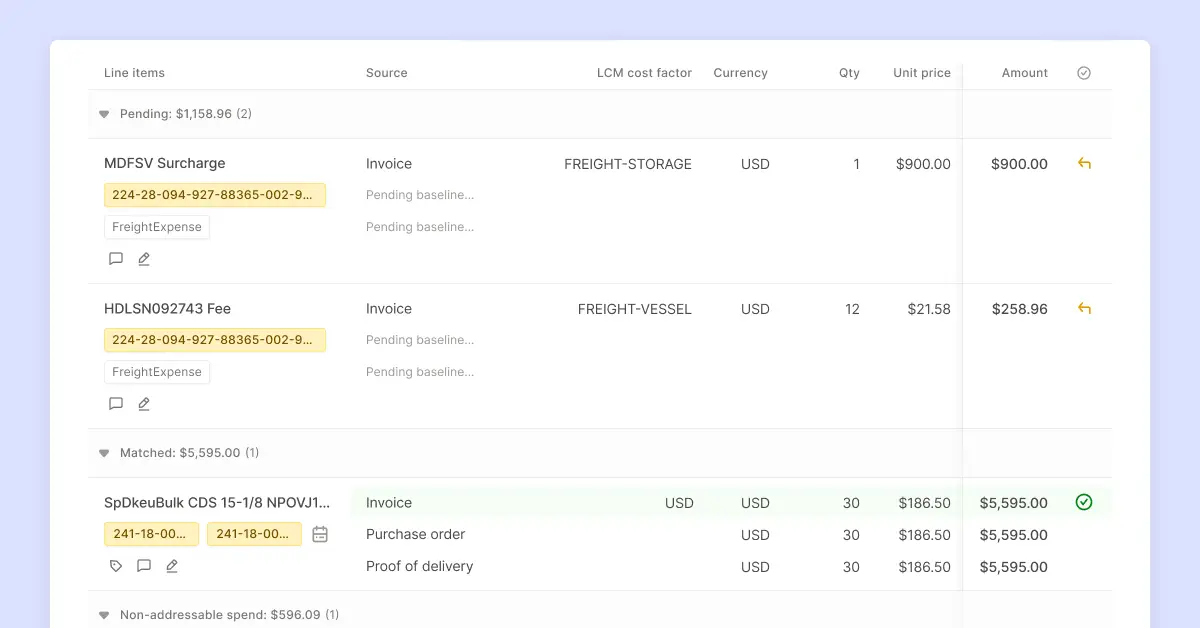Click yellow 224-28-094 tag under MDFSV Surcharge
Screen dimensions: 1200x628
tap(215, 195)
